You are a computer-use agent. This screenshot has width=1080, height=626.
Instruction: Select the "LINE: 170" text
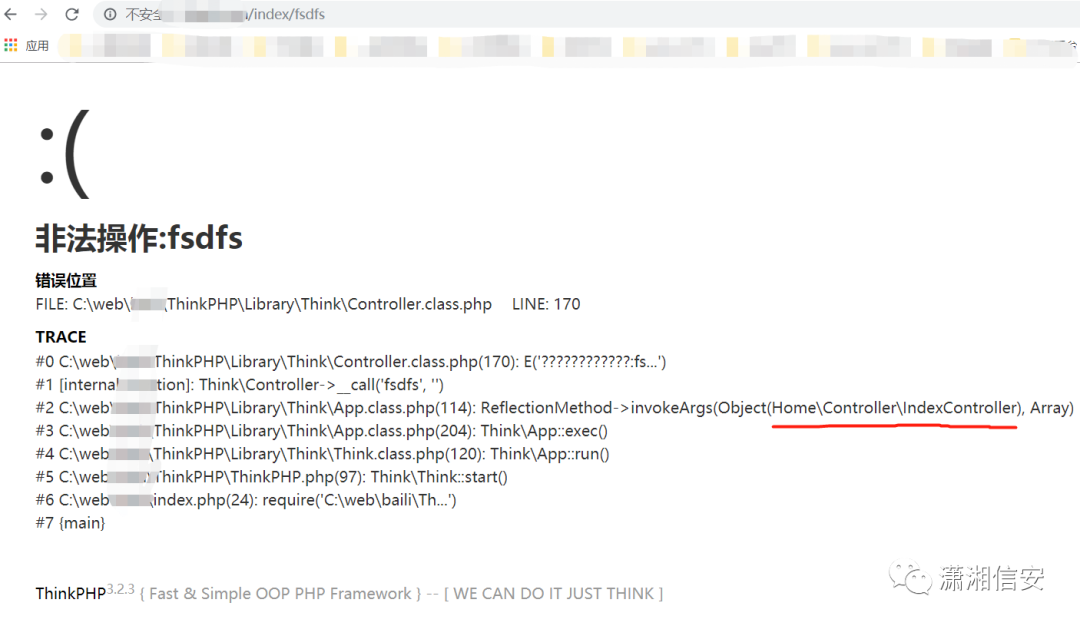click(546, 304)
